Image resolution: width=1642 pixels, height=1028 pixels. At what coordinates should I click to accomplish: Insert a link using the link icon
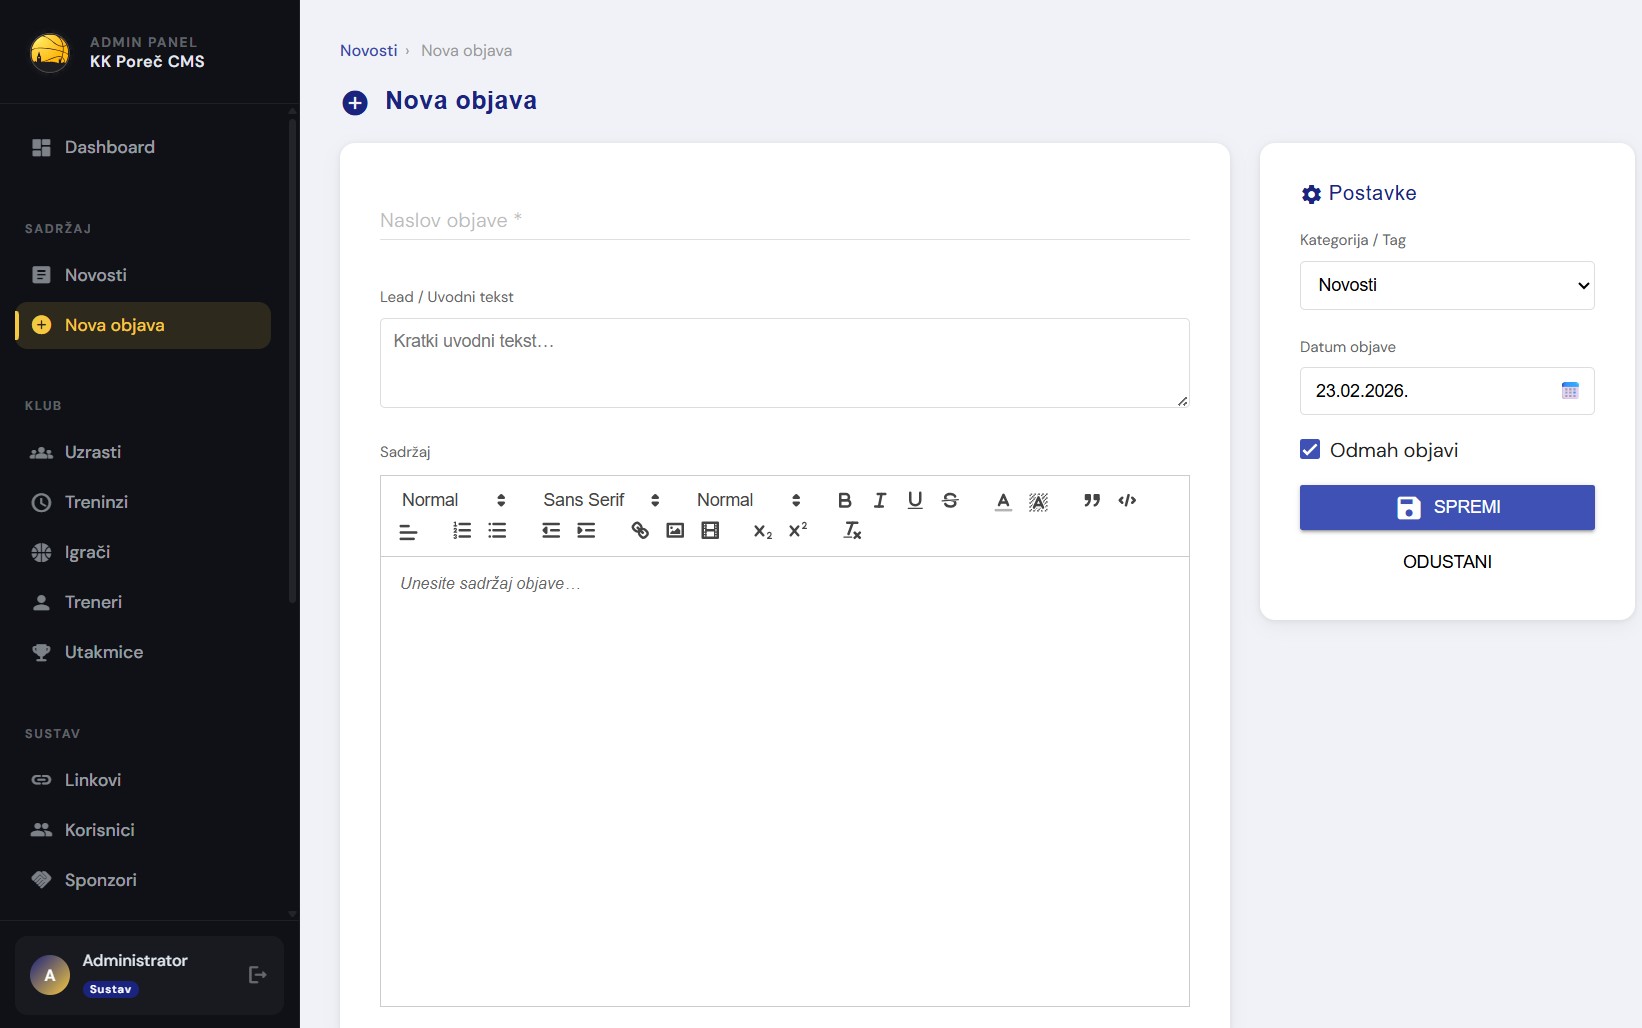(640, 531)
